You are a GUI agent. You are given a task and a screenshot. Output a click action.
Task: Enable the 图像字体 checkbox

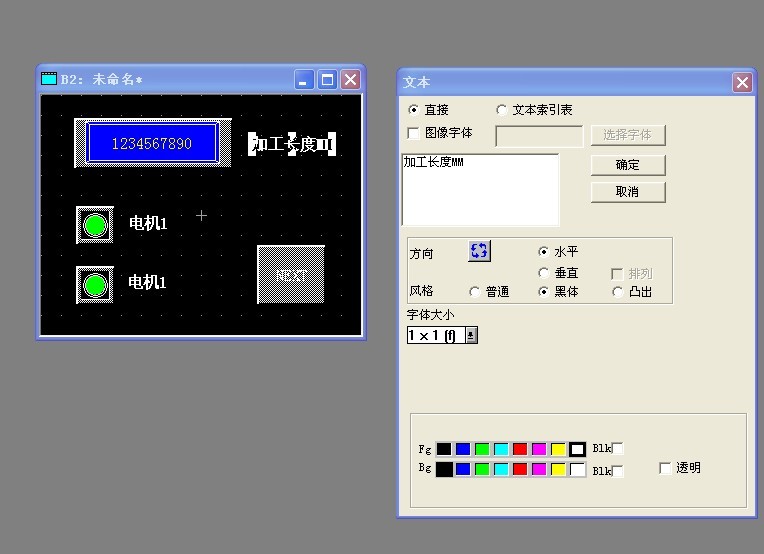click(414, 133)
